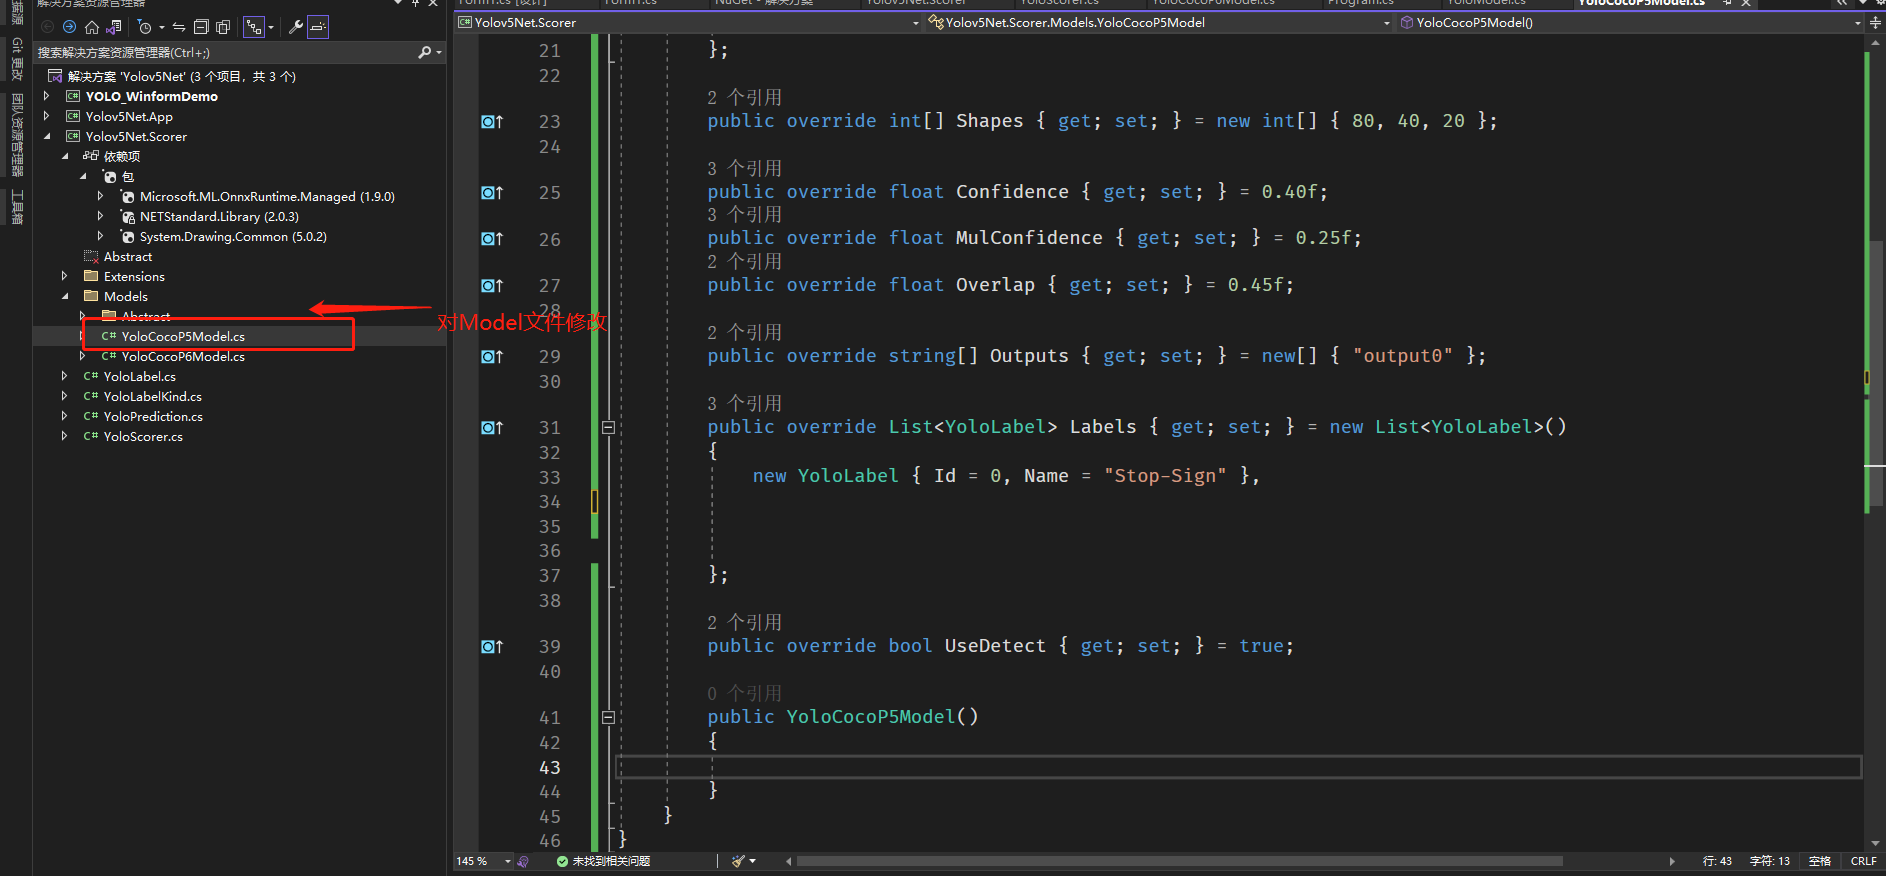Click the override margin icon on line 23

pyautogui.click(x=492, y=121)
